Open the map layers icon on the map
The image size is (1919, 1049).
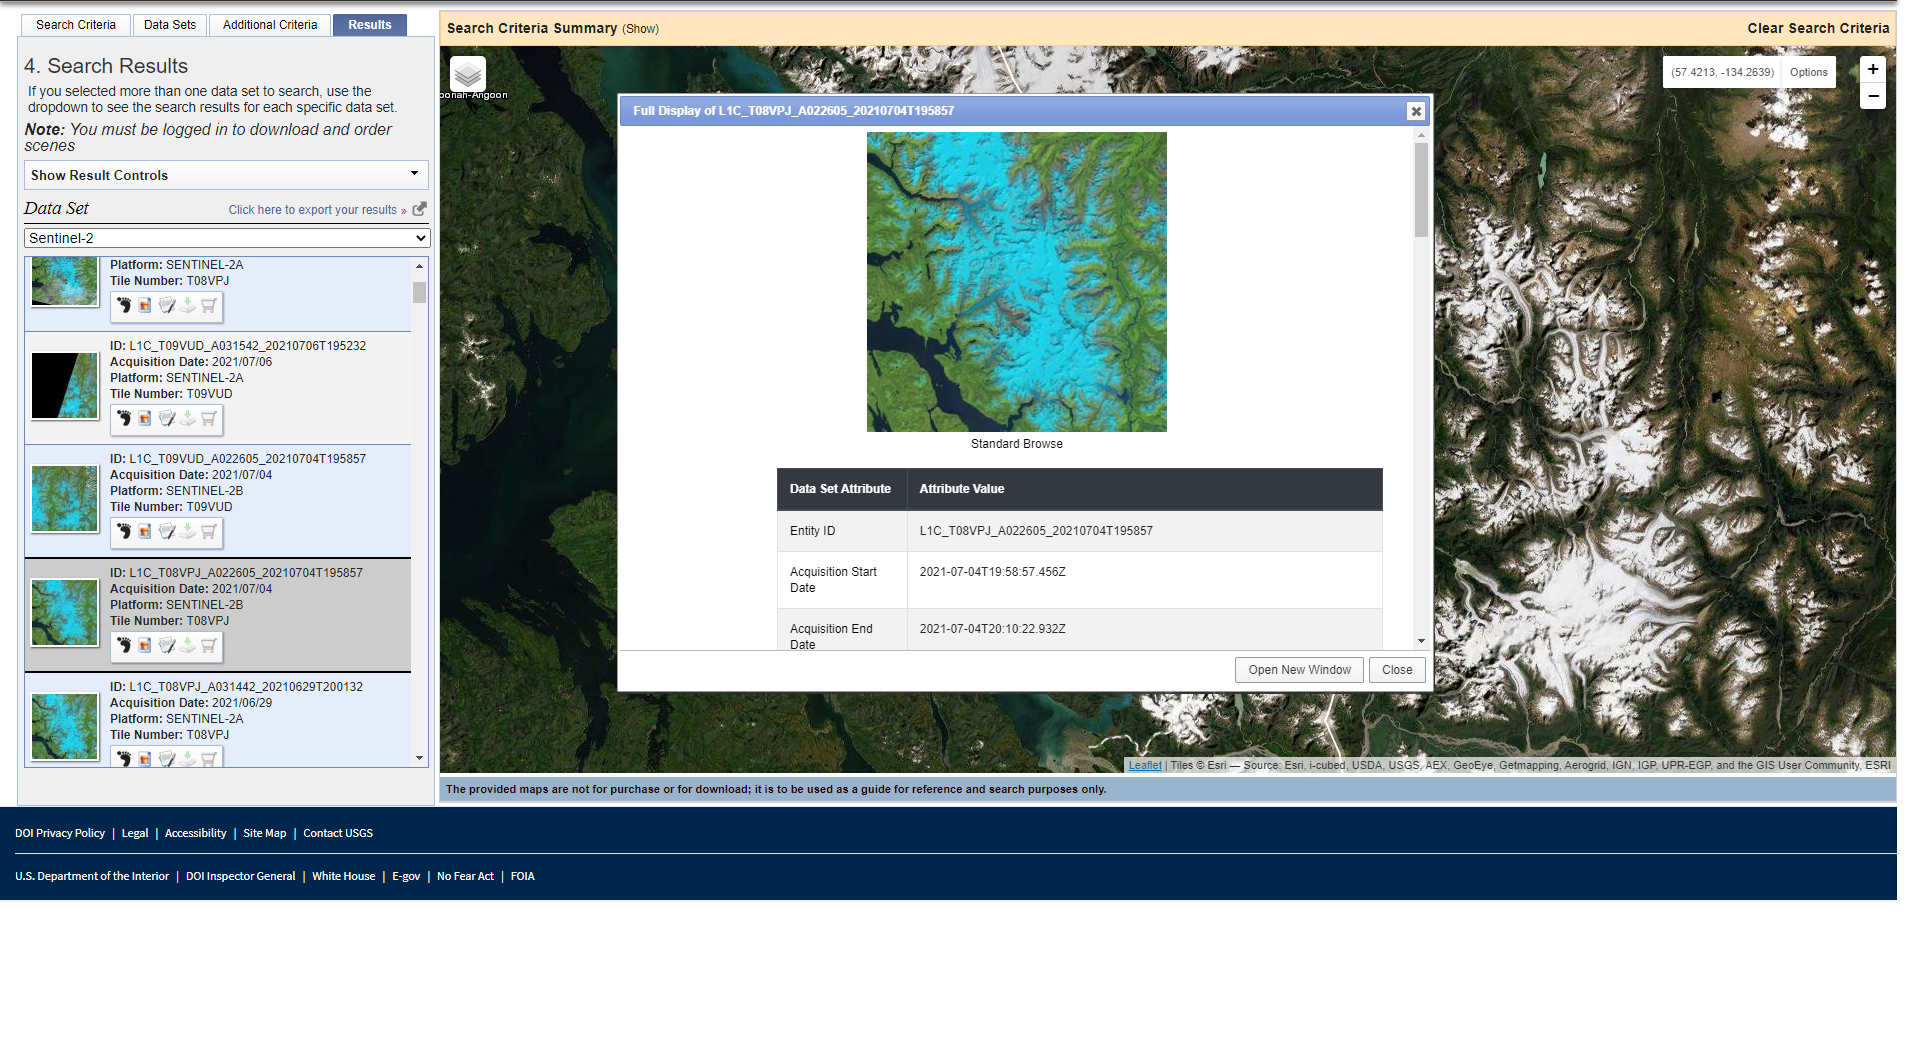click(x=466, y=72)
